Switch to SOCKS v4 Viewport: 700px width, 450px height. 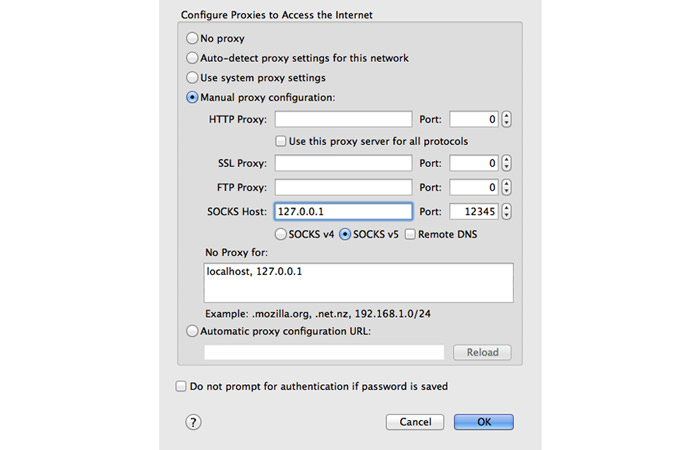[x=280, y=234]
